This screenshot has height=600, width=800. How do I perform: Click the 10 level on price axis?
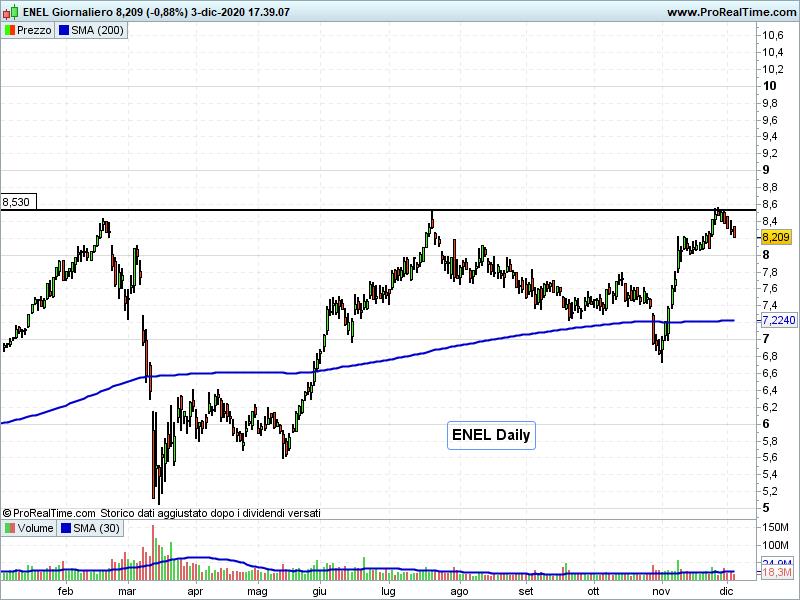770,85
